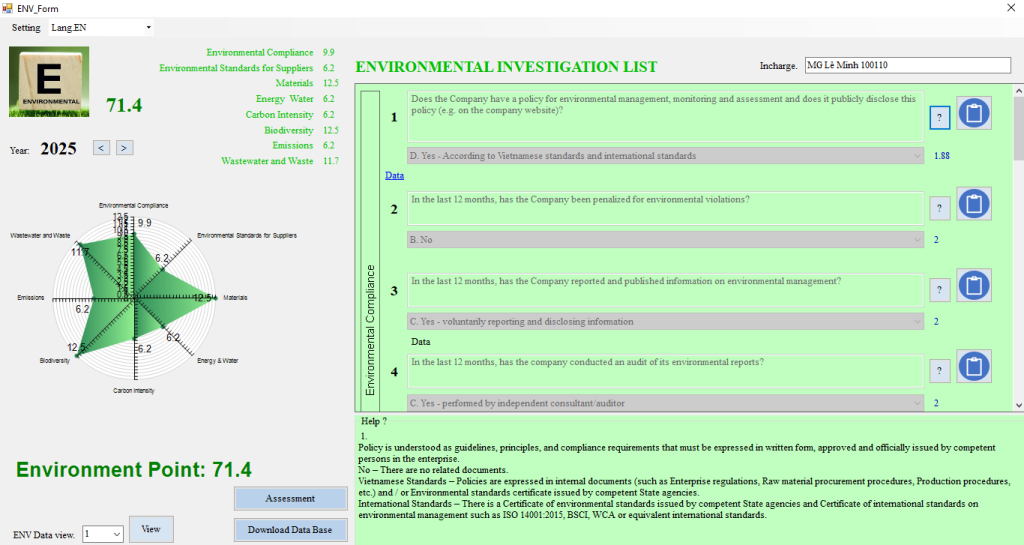Click question 3 text about reported information
Viewport: 1024px width, 545px height.
pyautogui.click(x=665, y=290)
